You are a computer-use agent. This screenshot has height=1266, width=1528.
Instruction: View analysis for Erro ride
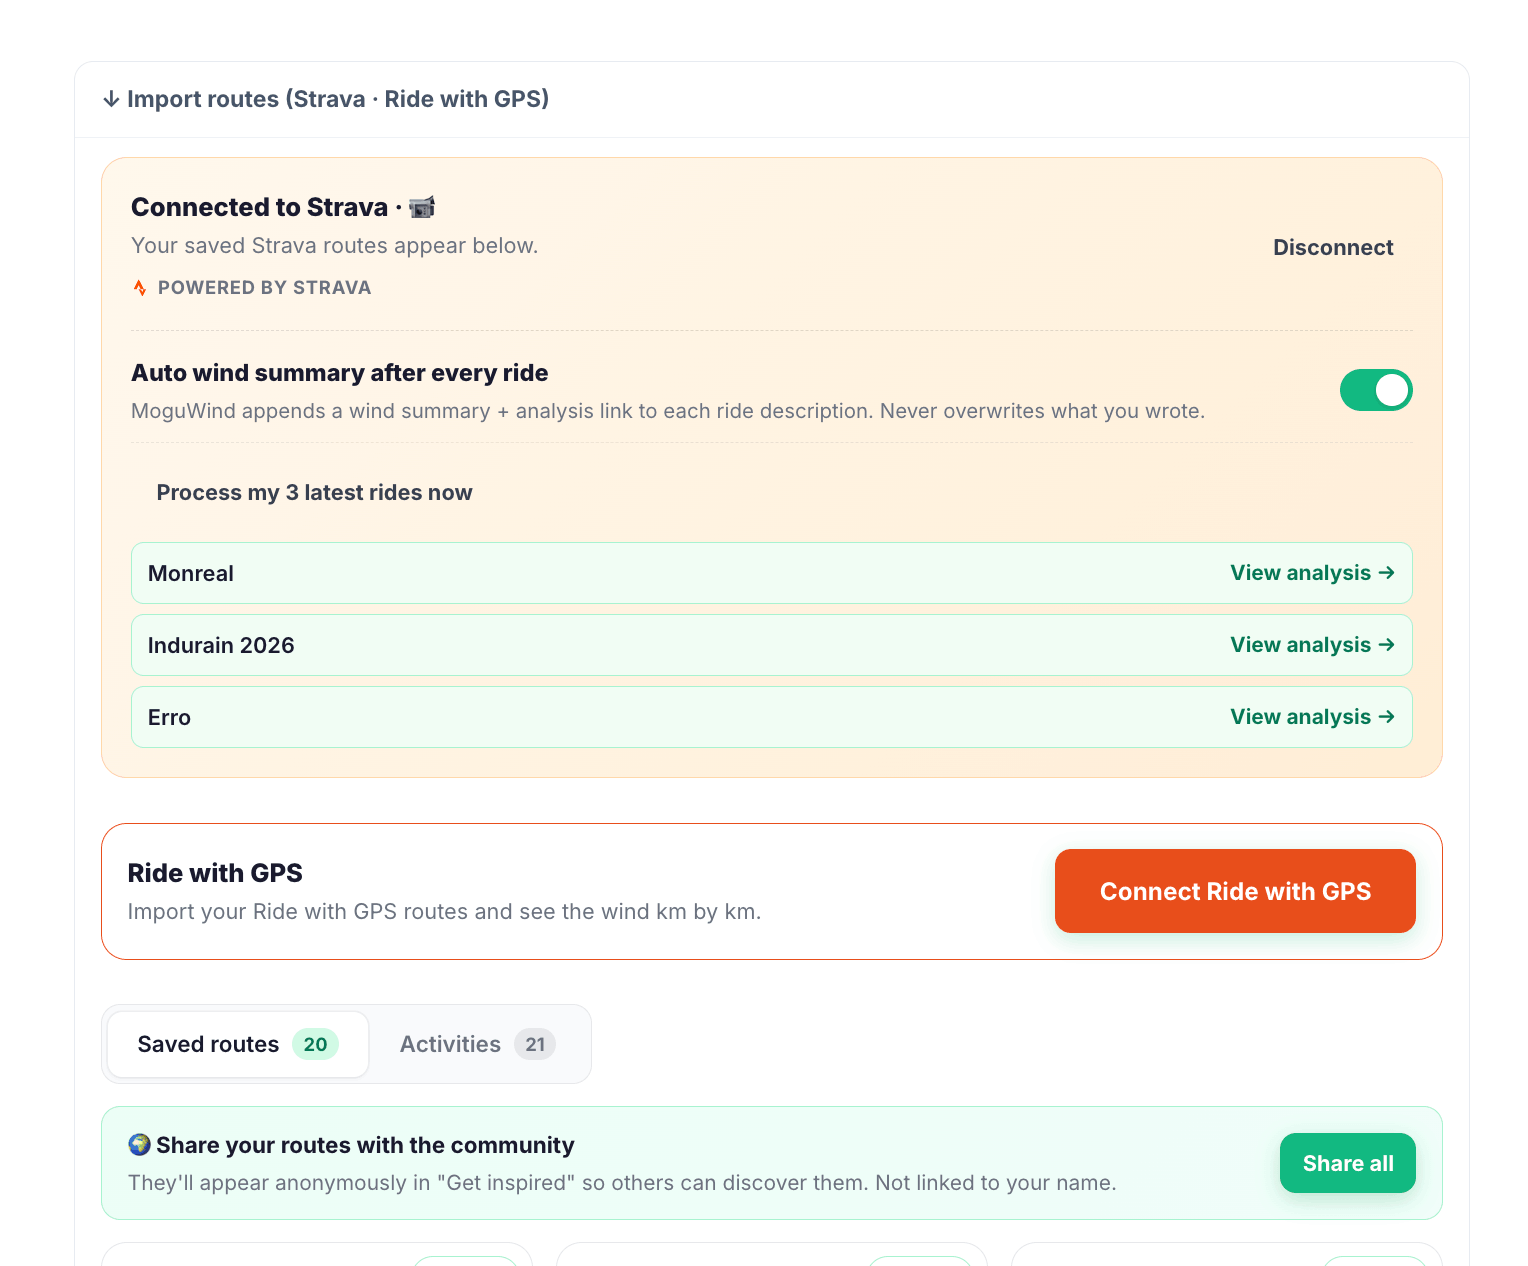click(1312, 717)
